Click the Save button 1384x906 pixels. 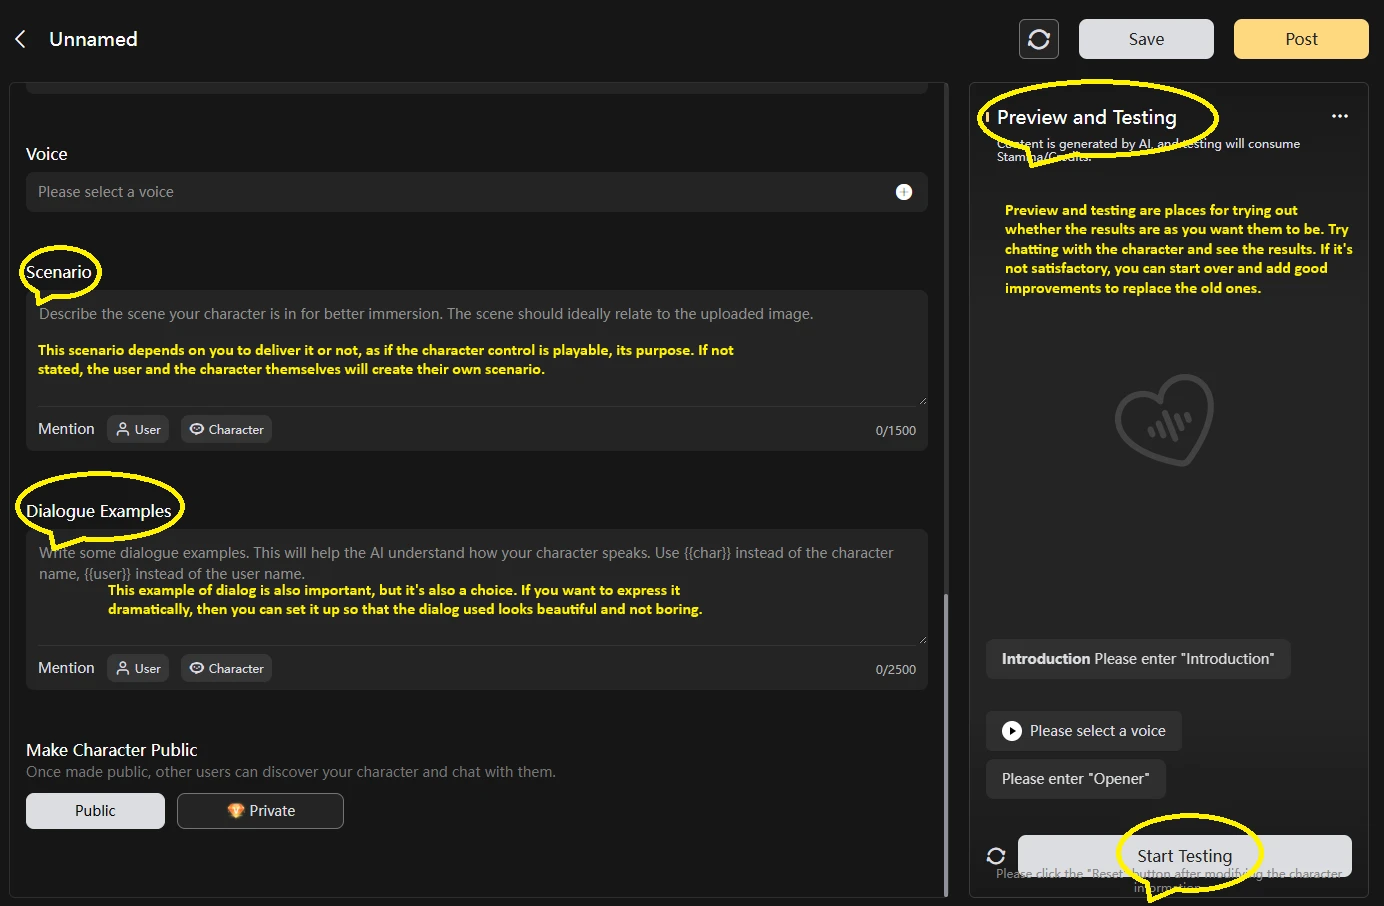pos(1145,39)
